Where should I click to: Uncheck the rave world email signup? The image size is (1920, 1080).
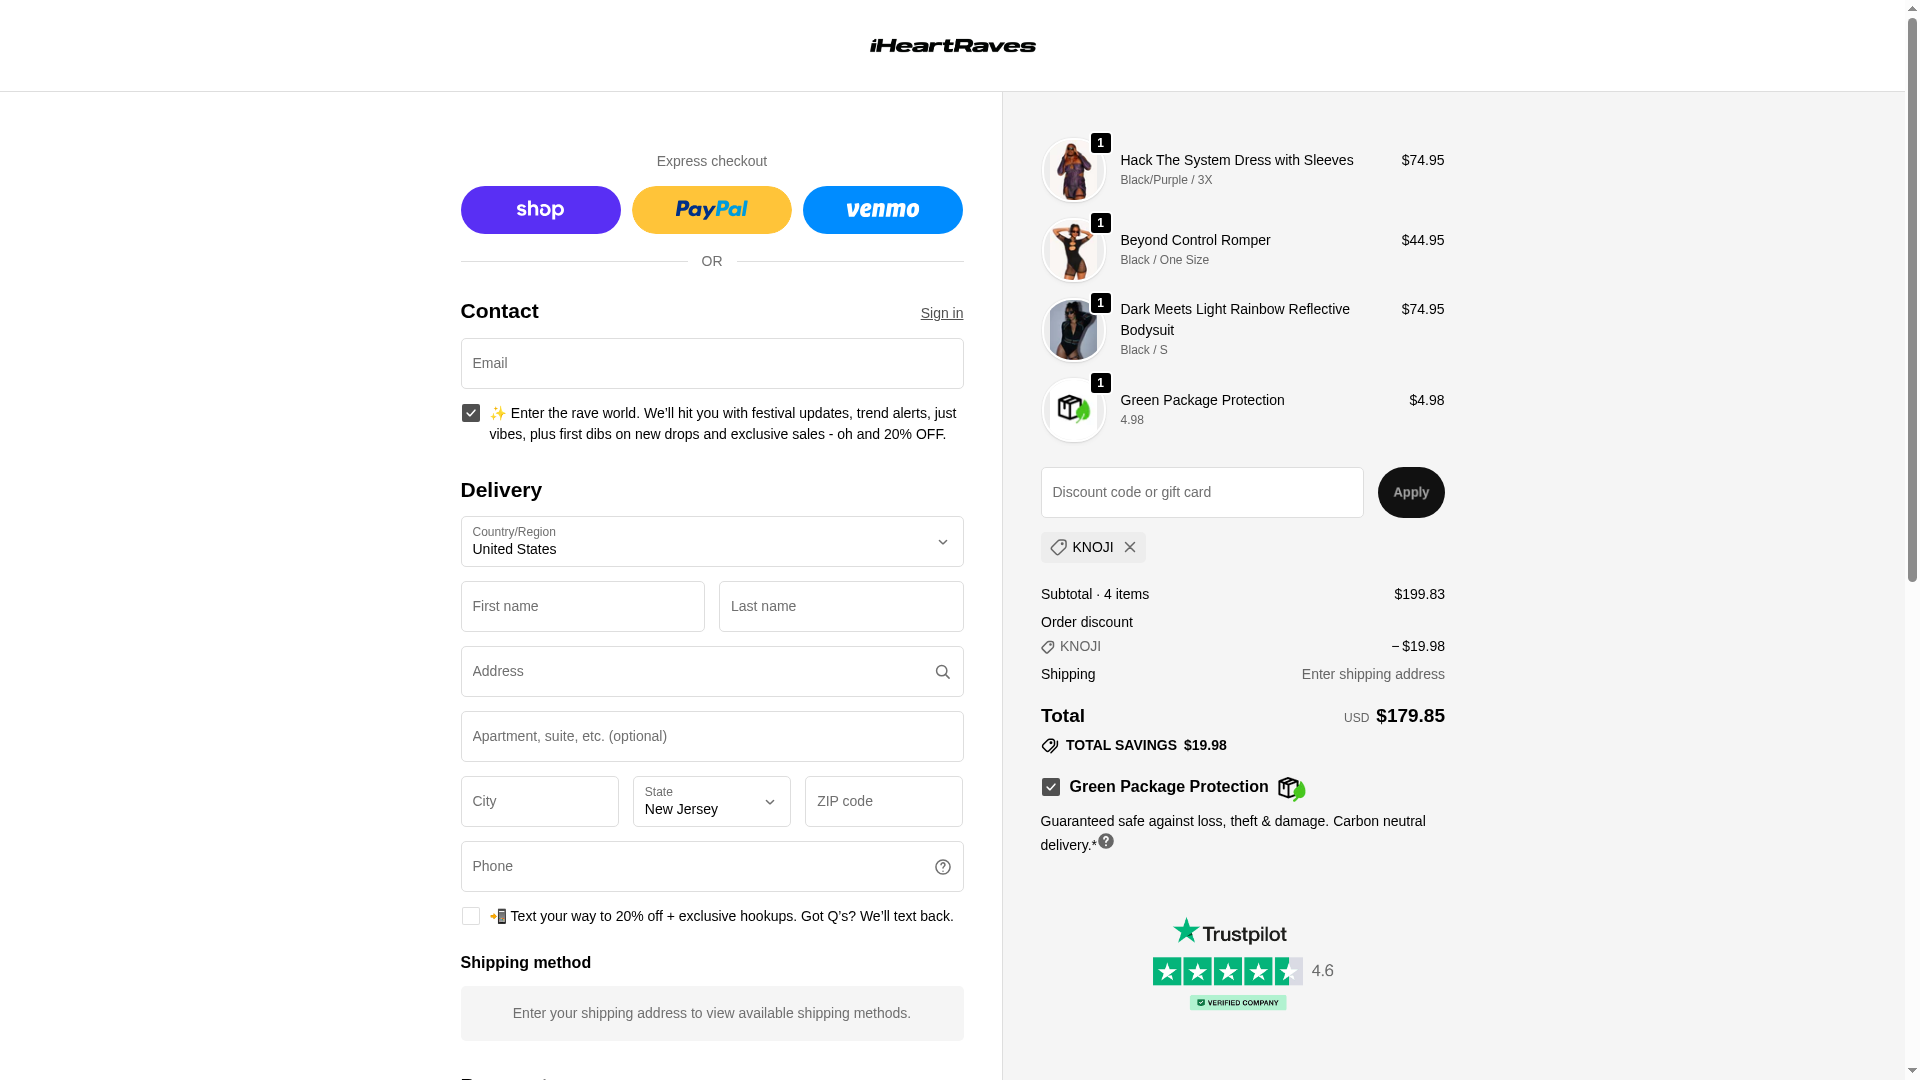pyautogui.click(x=470, y=413)
